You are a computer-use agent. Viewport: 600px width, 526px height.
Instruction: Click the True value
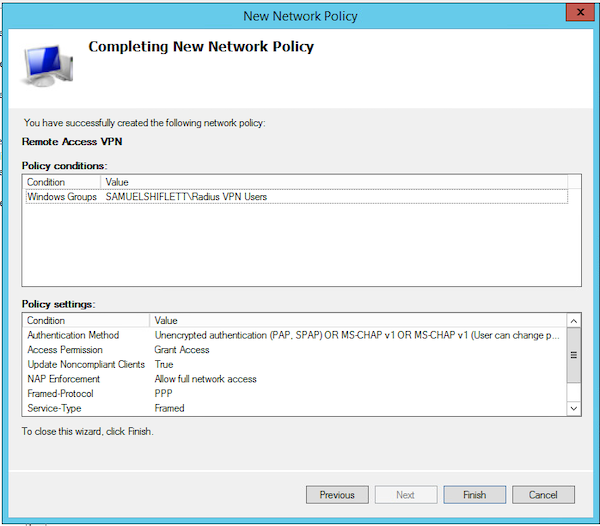click(164, 364)
